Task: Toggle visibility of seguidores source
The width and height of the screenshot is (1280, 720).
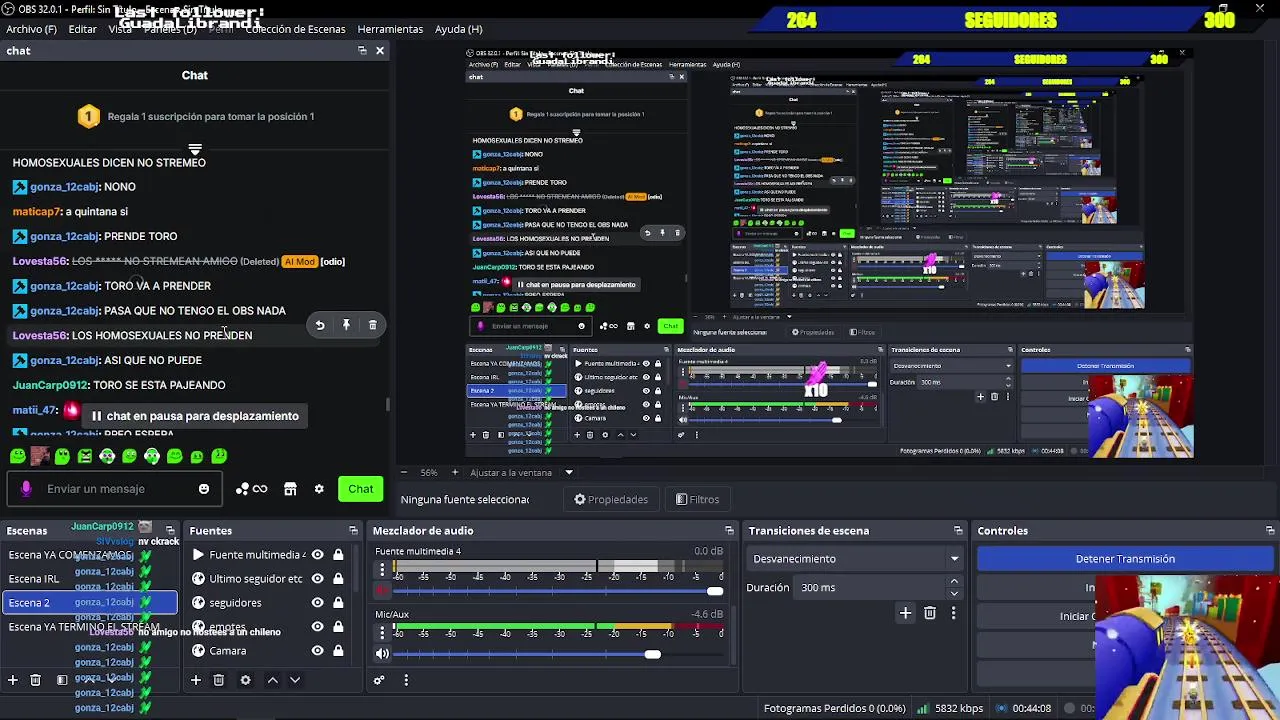Action: tap(317, 603)
